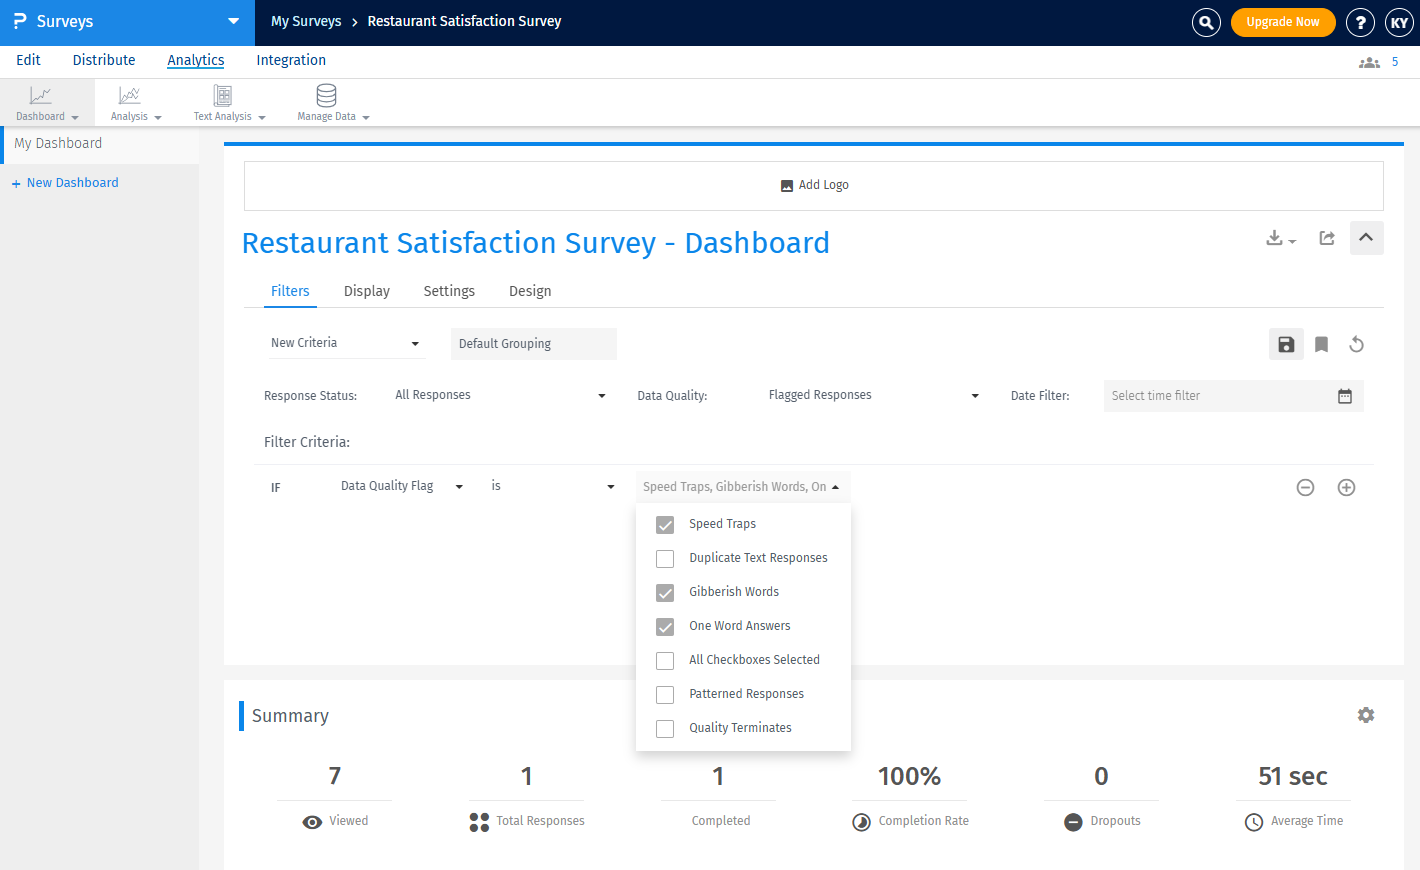Remove criteria with the minus icon
This screenshot has width=1420, height=870.
pos(1305,487)
